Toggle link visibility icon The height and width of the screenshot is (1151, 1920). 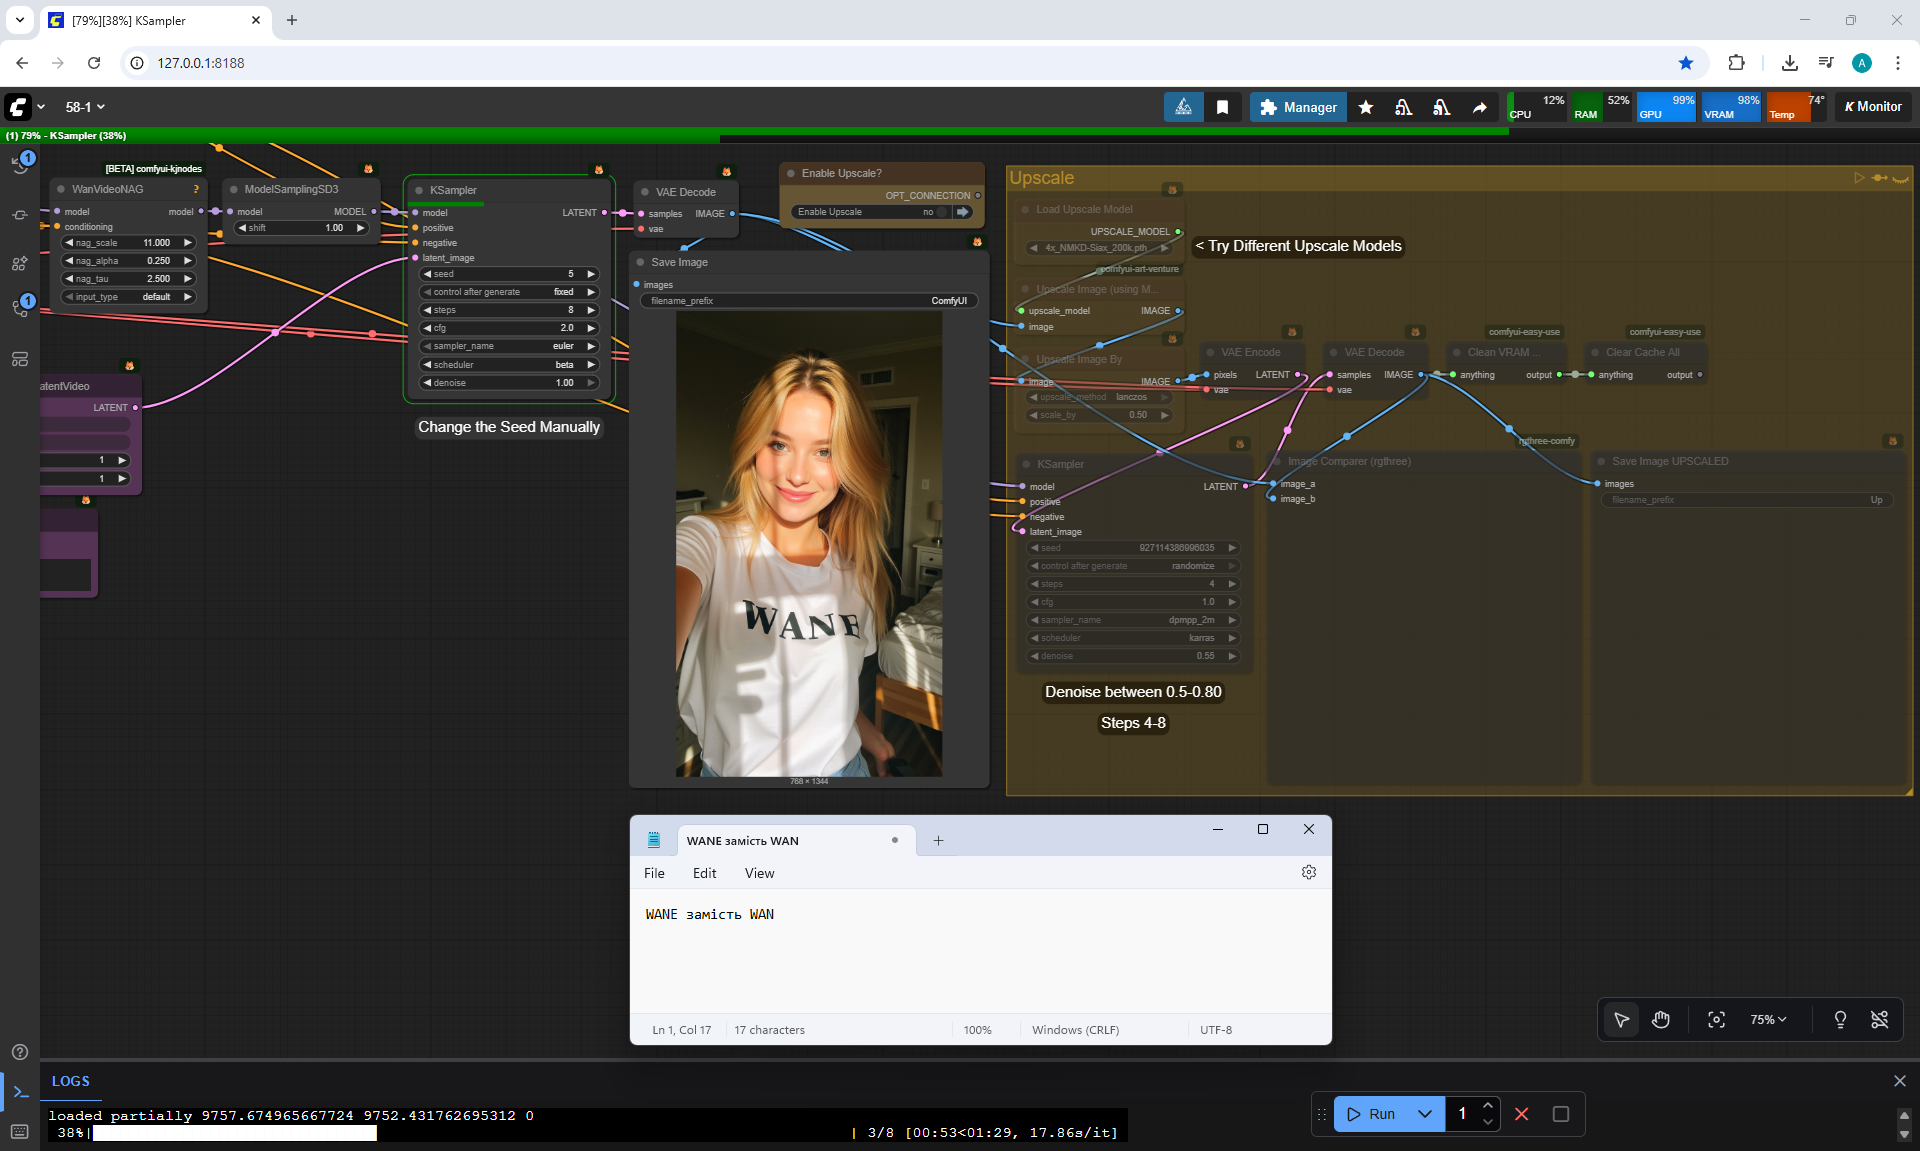1879,1019
